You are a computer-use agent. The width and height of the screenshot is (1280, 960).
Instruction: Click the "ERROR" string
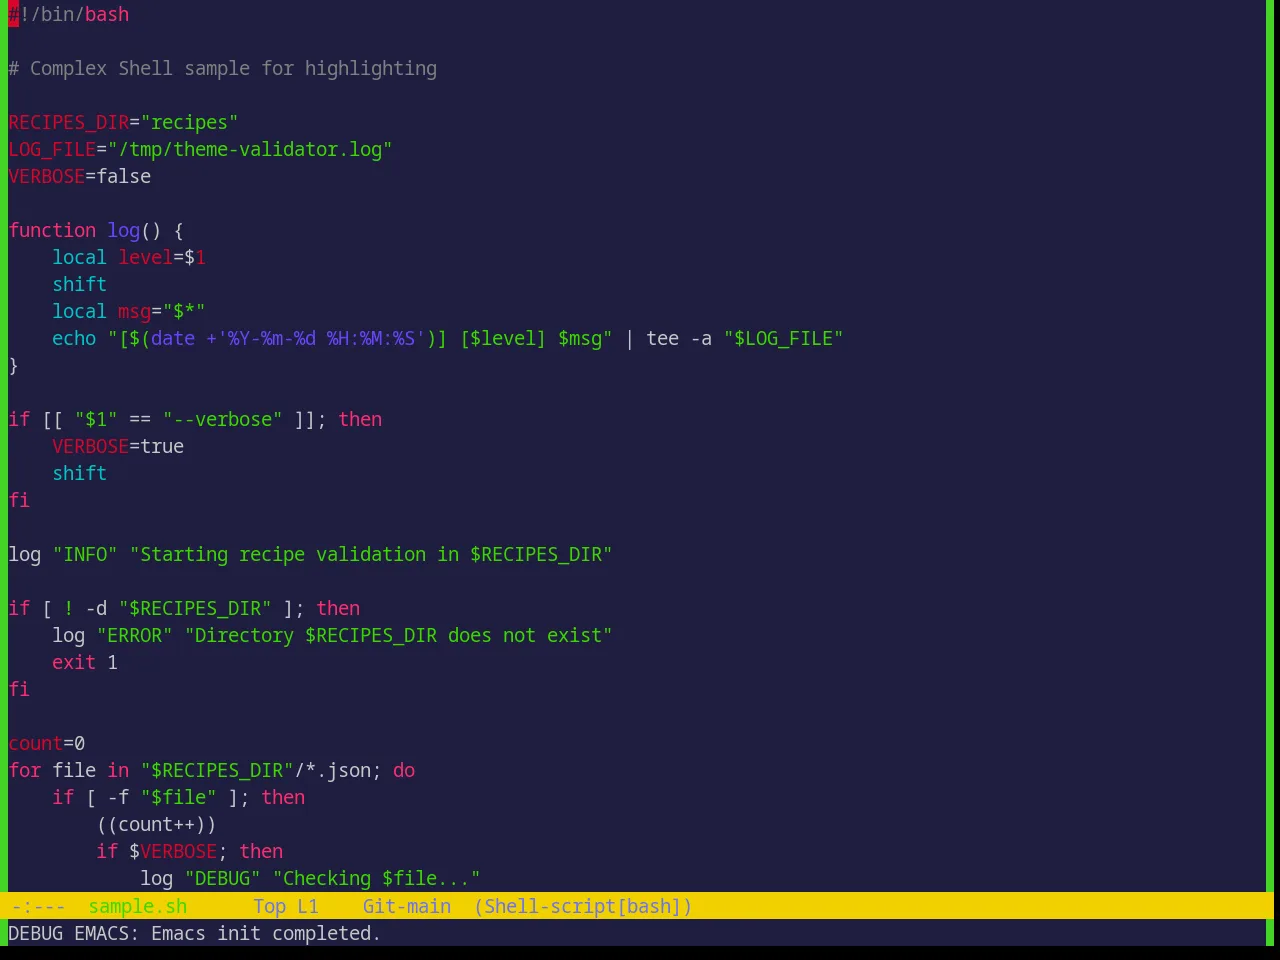(134, 635)
